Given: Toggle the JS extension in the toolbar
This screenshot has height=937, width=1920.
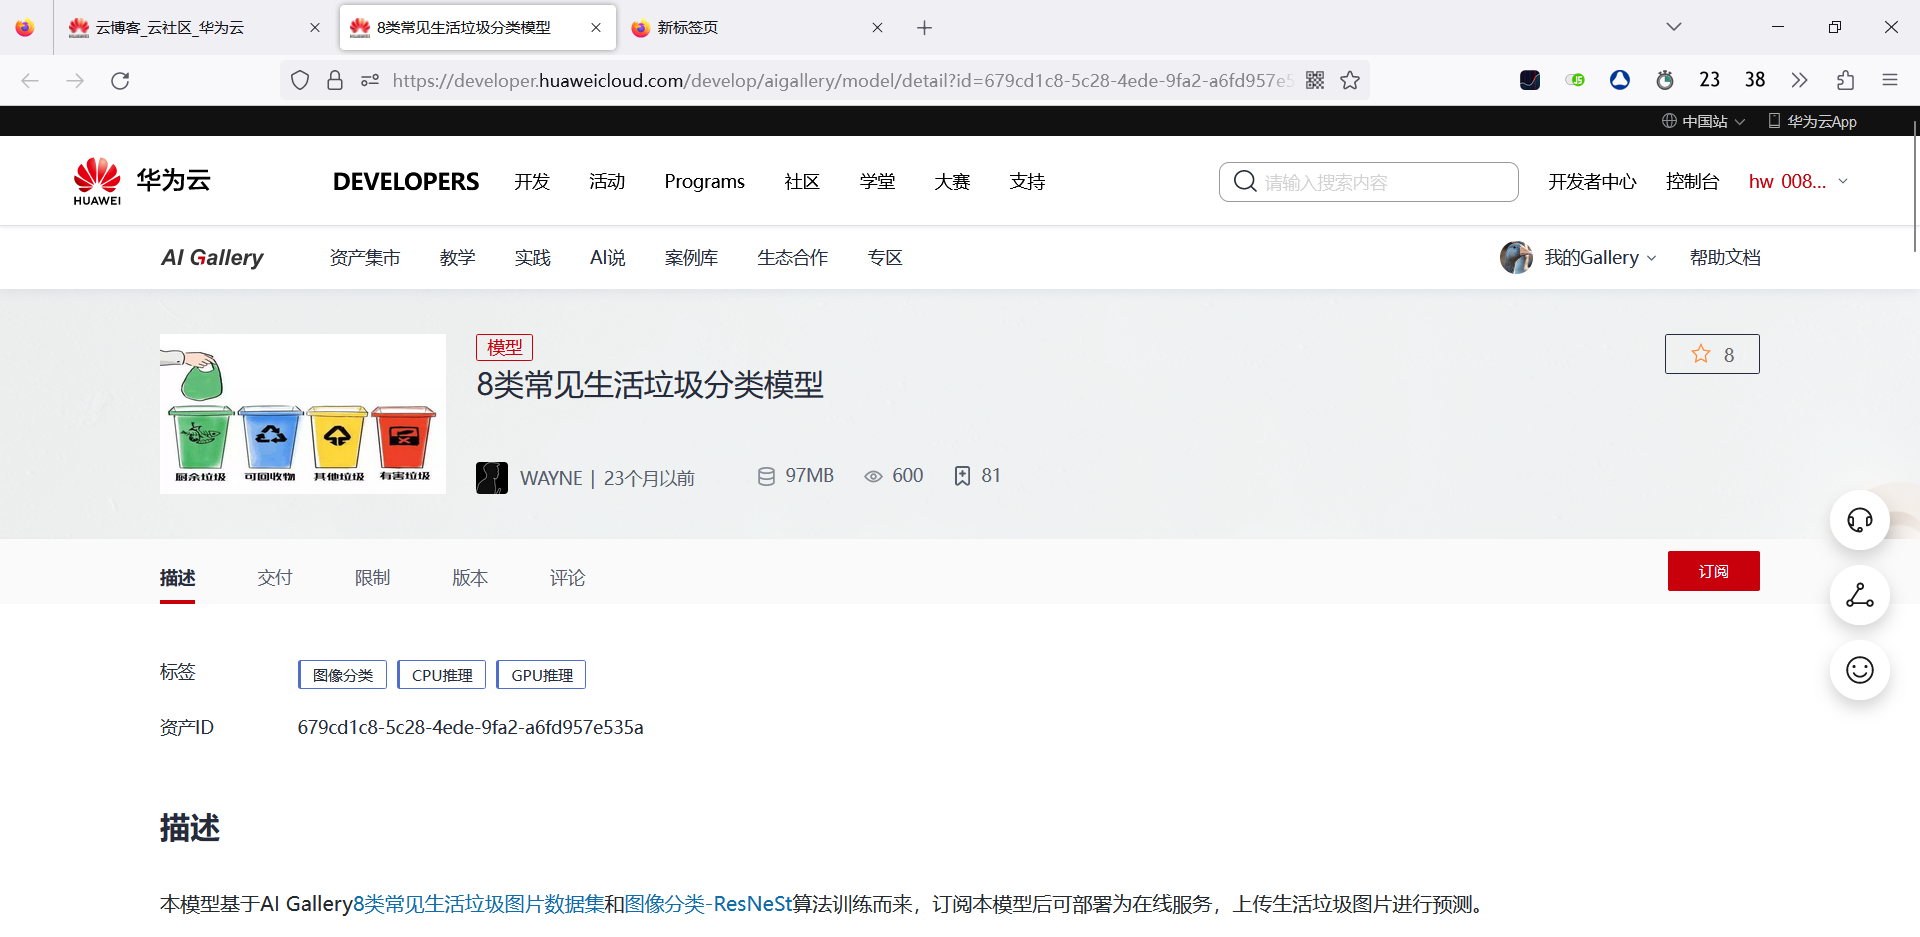Looking at the screenshot, I should click(x=1575, y=79).
